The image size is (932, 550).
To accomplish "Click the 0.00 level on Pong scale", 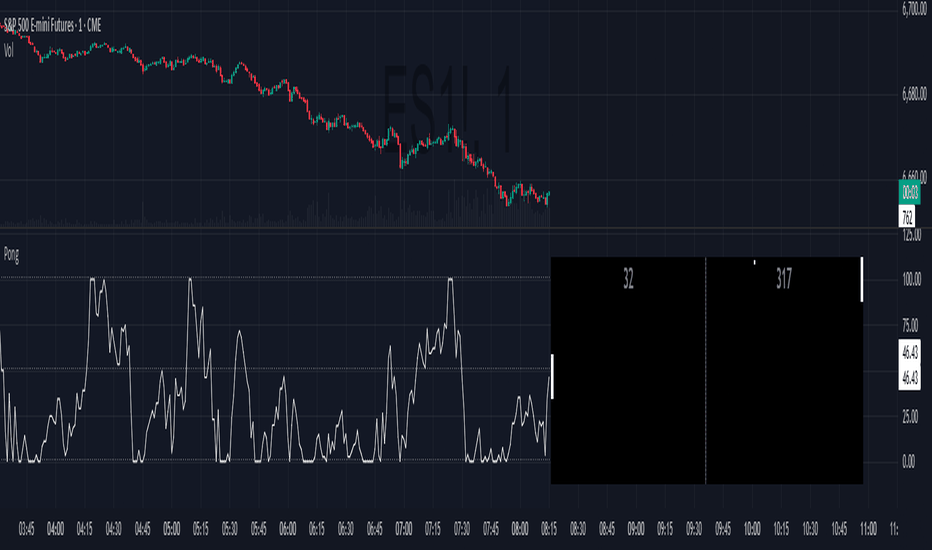I will coord(910,461).
